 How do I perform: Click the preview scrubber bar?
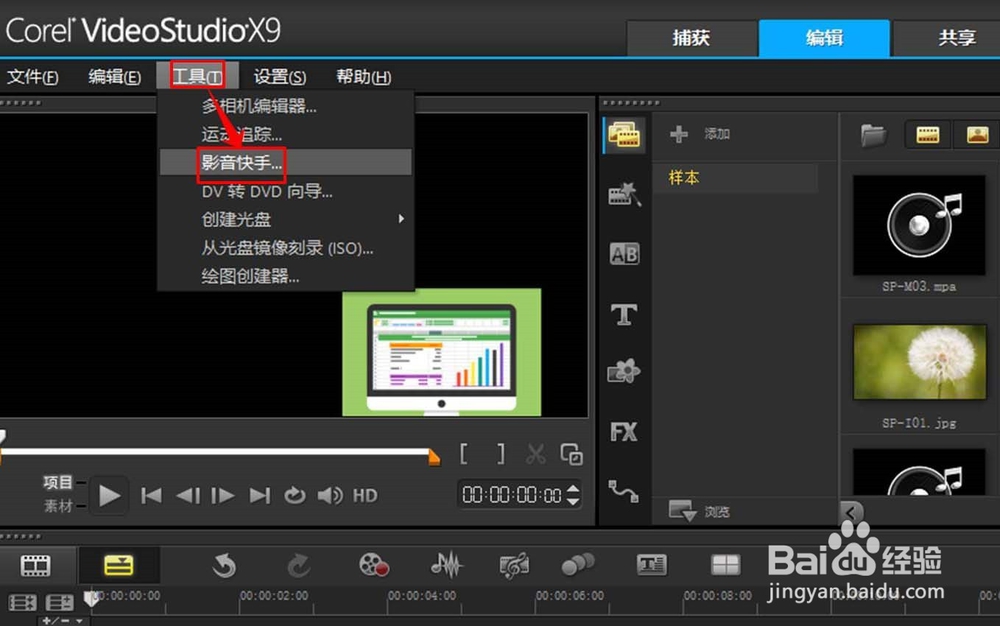click(x=216, y=452)
